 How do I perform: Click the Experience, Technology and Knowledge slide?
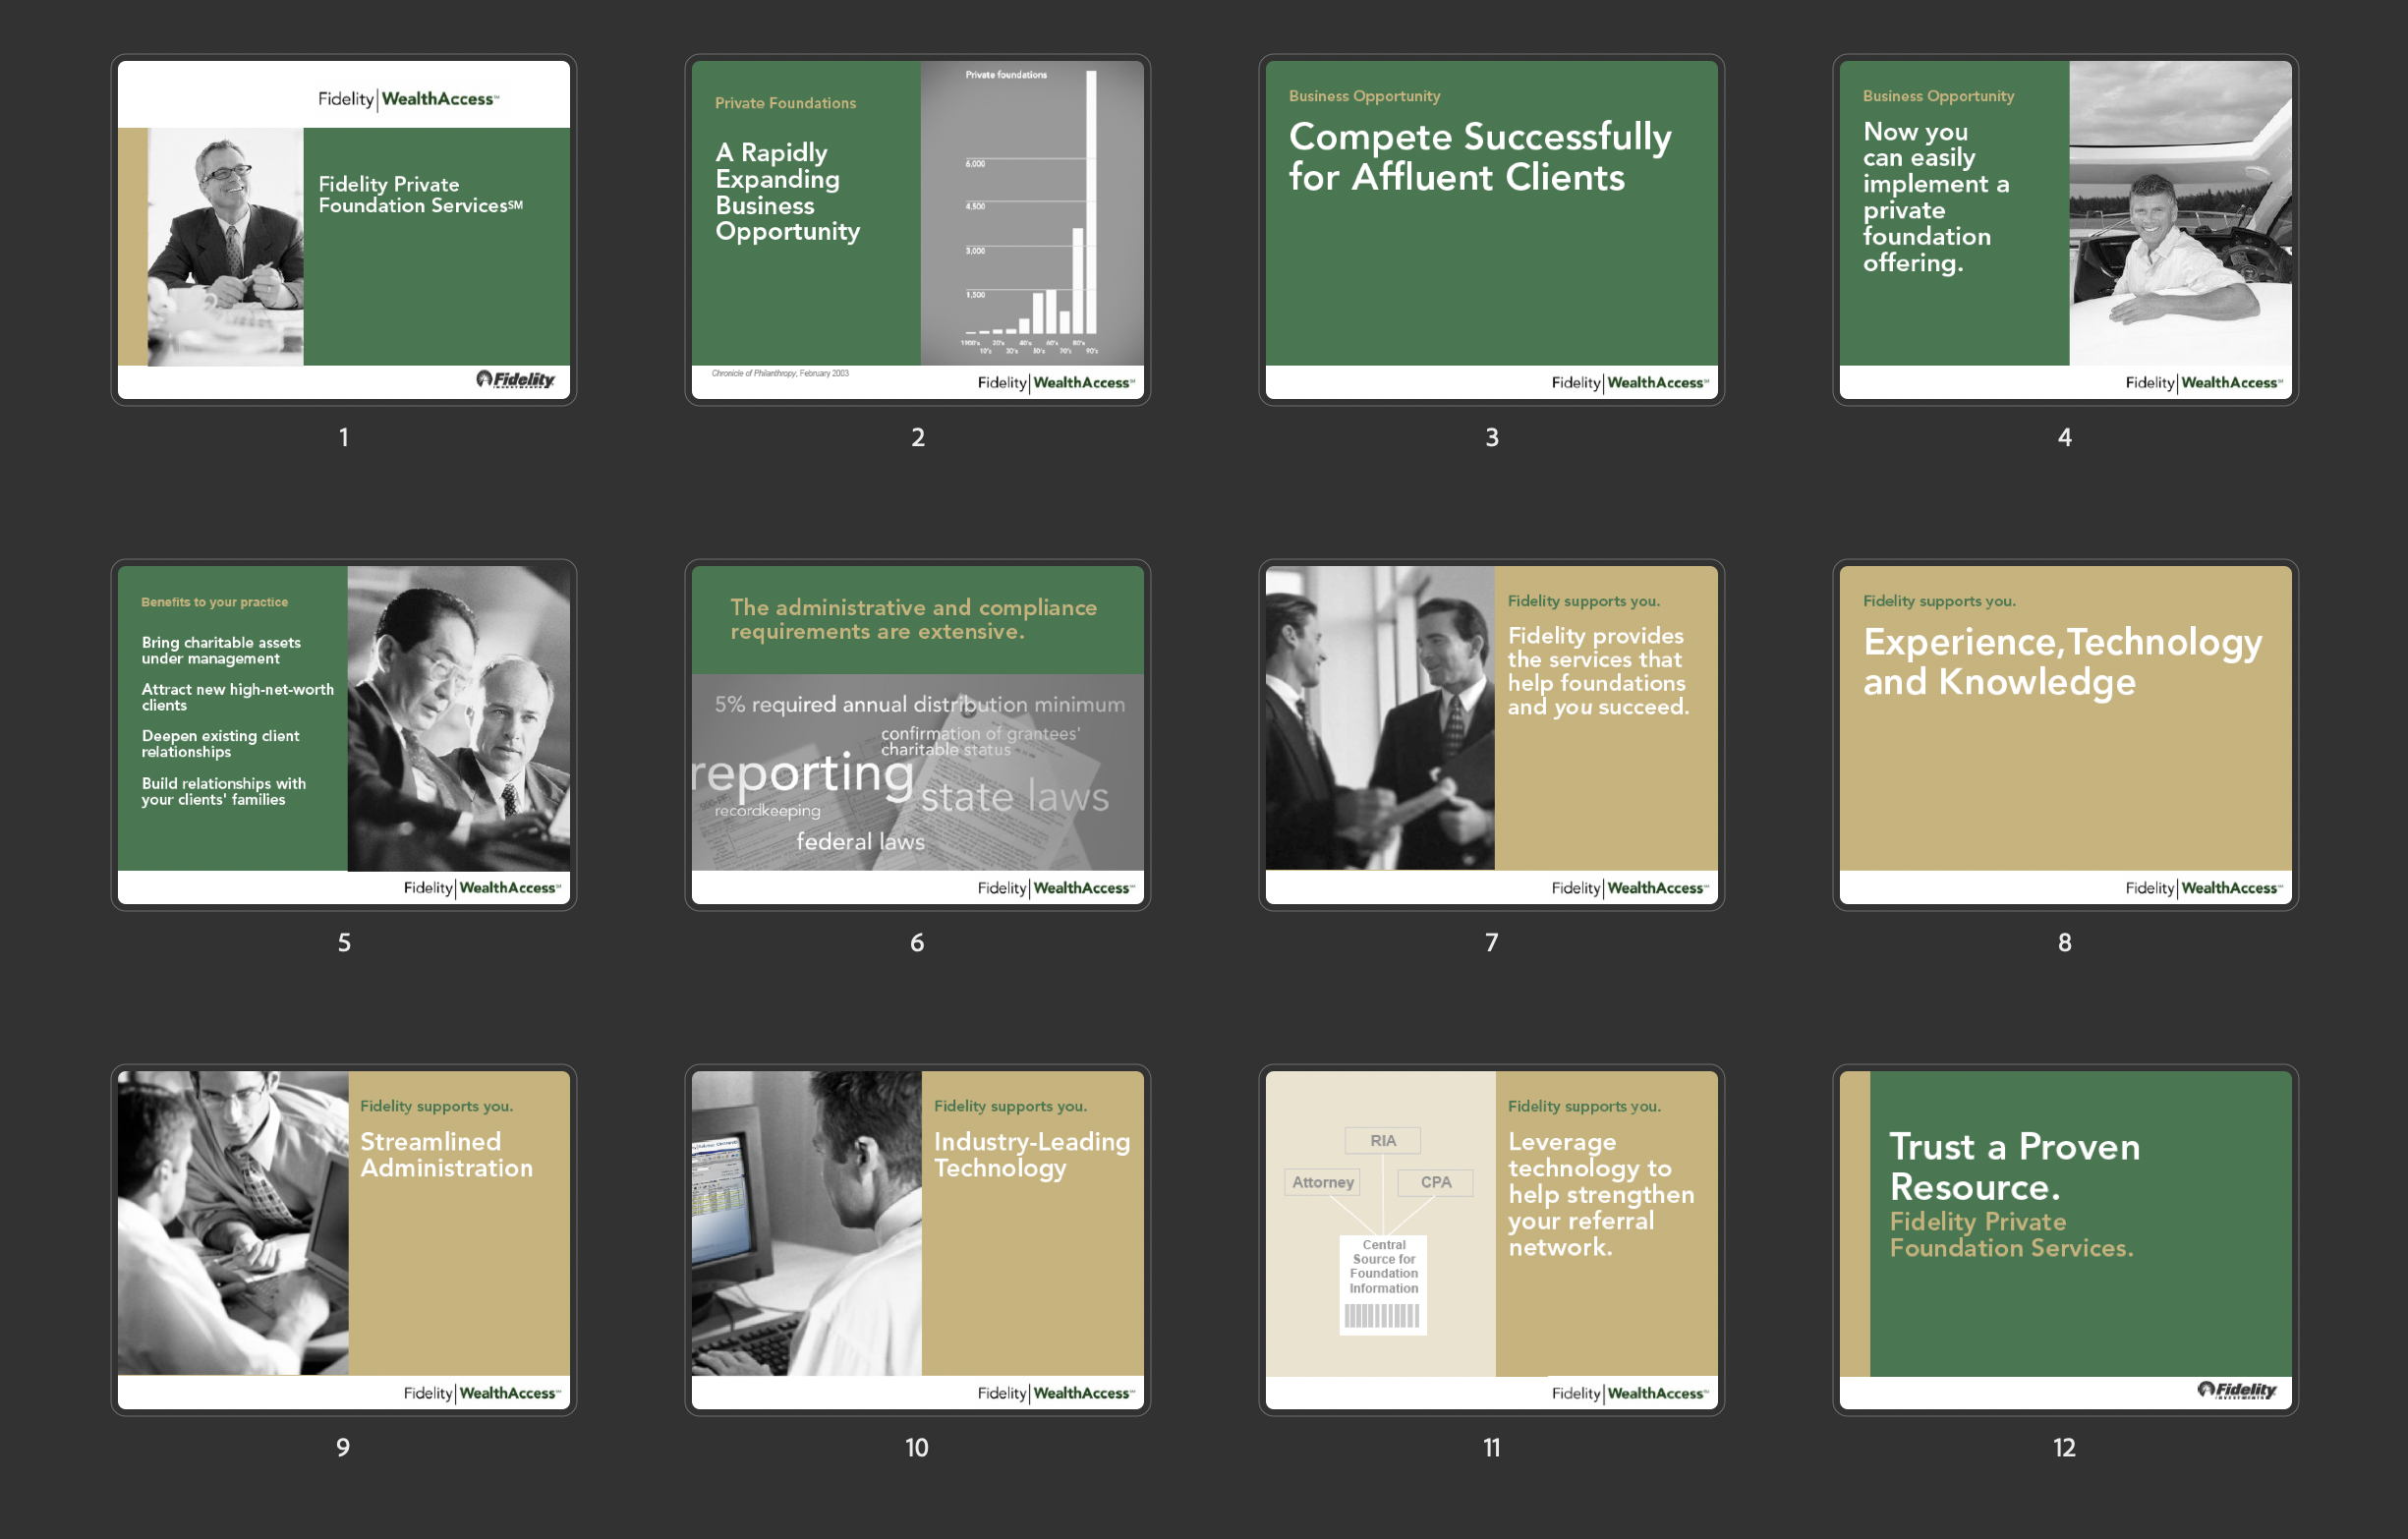click(x=2065, y=734)
